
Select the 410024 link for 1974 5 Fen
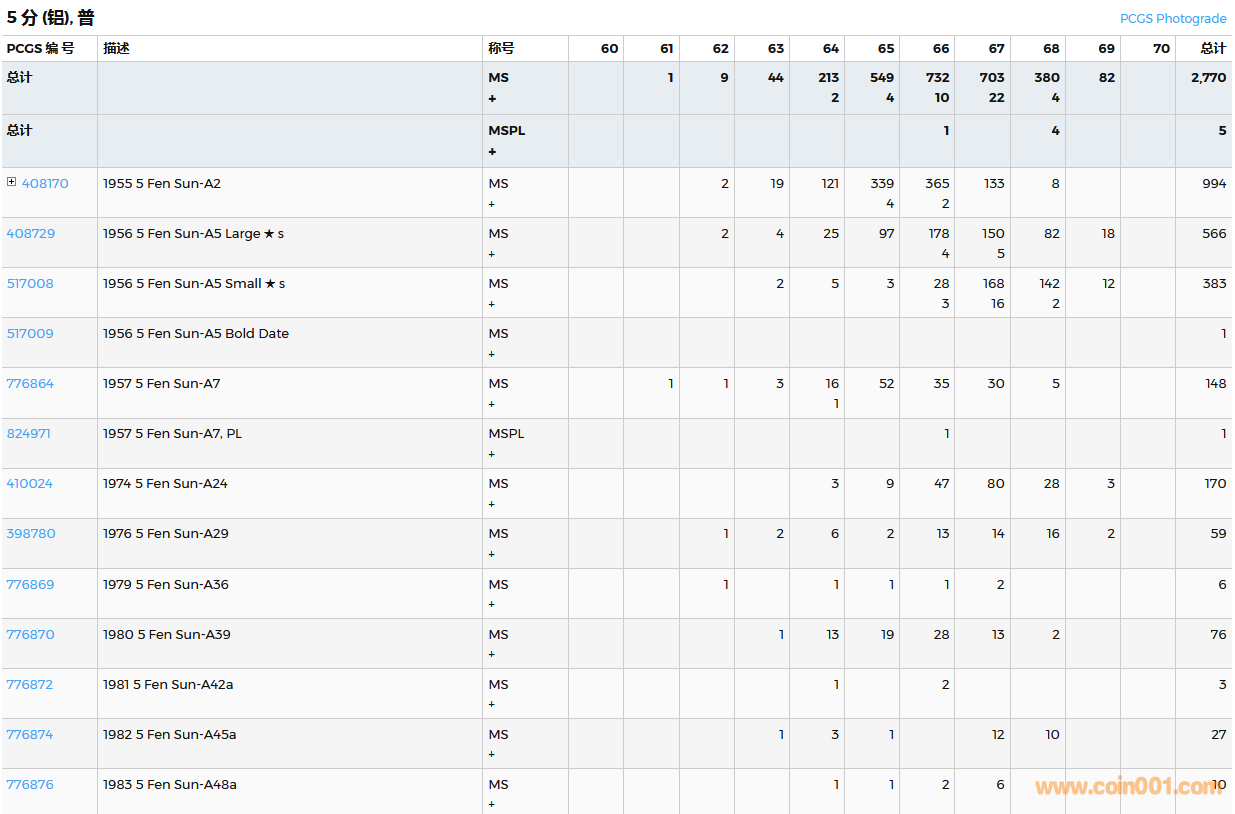30,483
